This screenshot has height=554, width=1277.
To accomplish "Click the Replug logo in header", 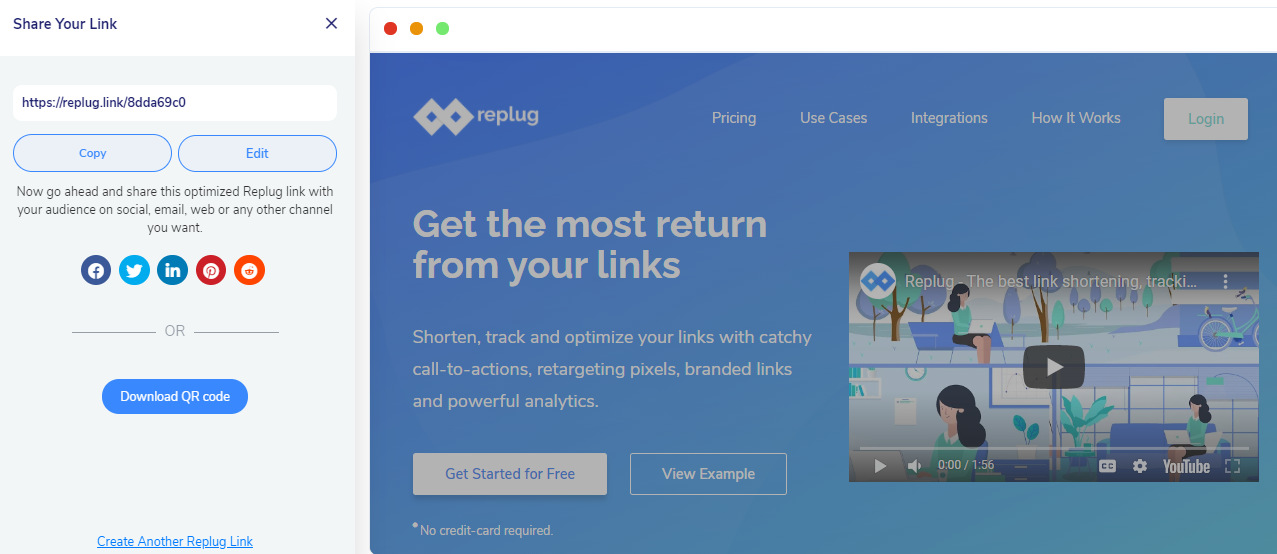I will pos(476,116).
